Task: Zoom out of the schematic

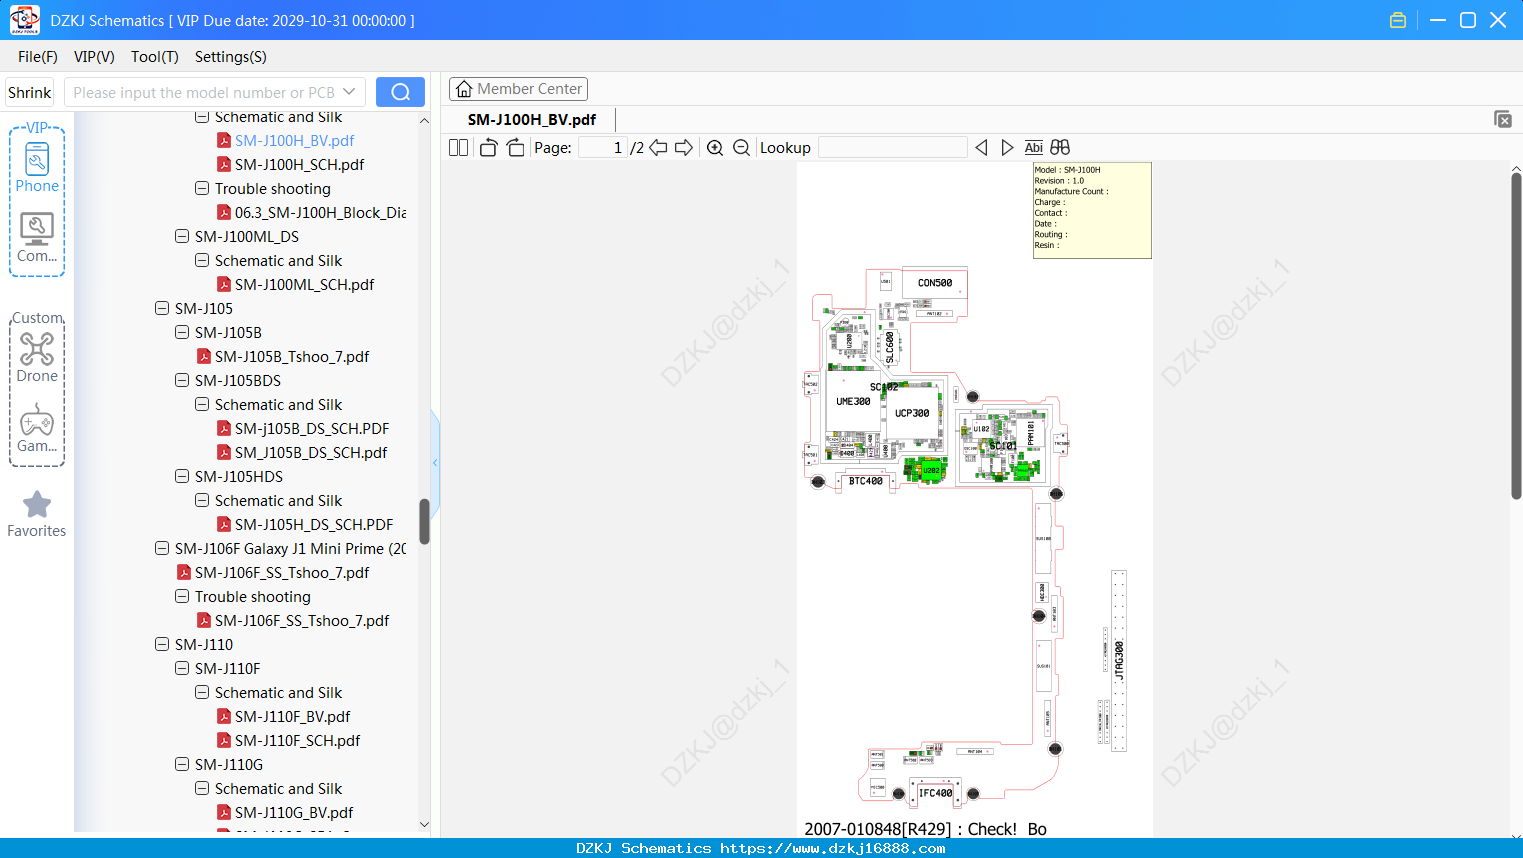Action: [741, 148]
